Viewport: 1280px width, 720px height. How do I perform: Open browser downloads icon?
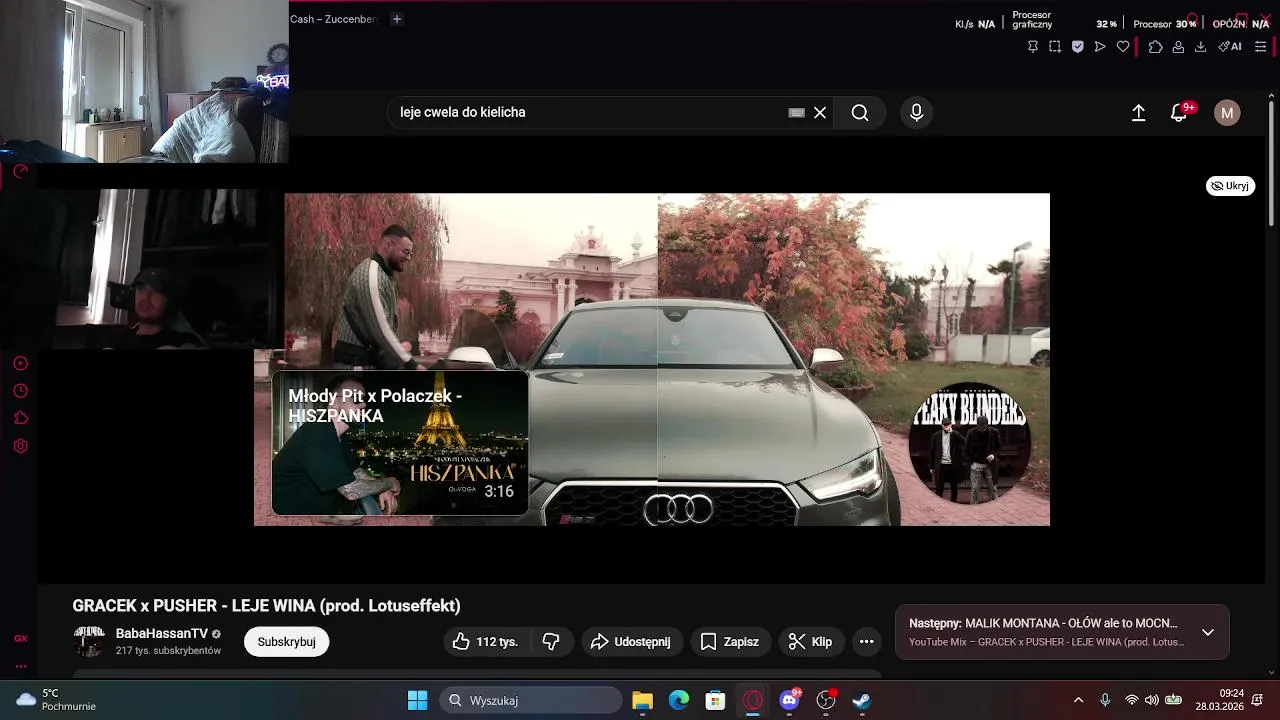coord(1201,47)
